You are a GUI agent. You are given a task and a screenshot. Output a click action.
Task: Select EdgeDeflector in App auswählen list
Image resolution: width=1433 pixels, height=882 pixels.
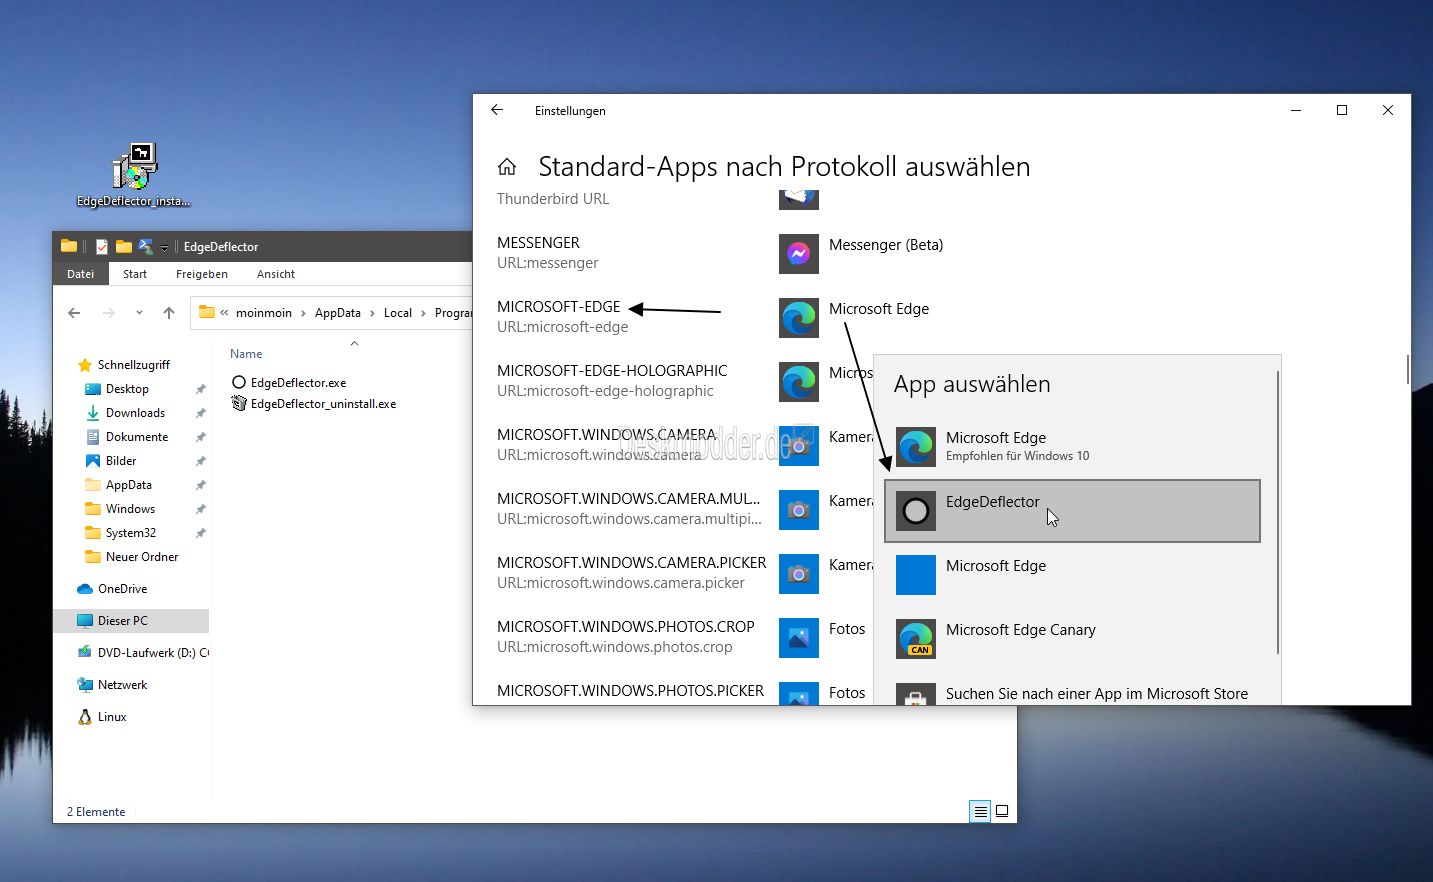pyautogui.click(x=1072, y=511)
